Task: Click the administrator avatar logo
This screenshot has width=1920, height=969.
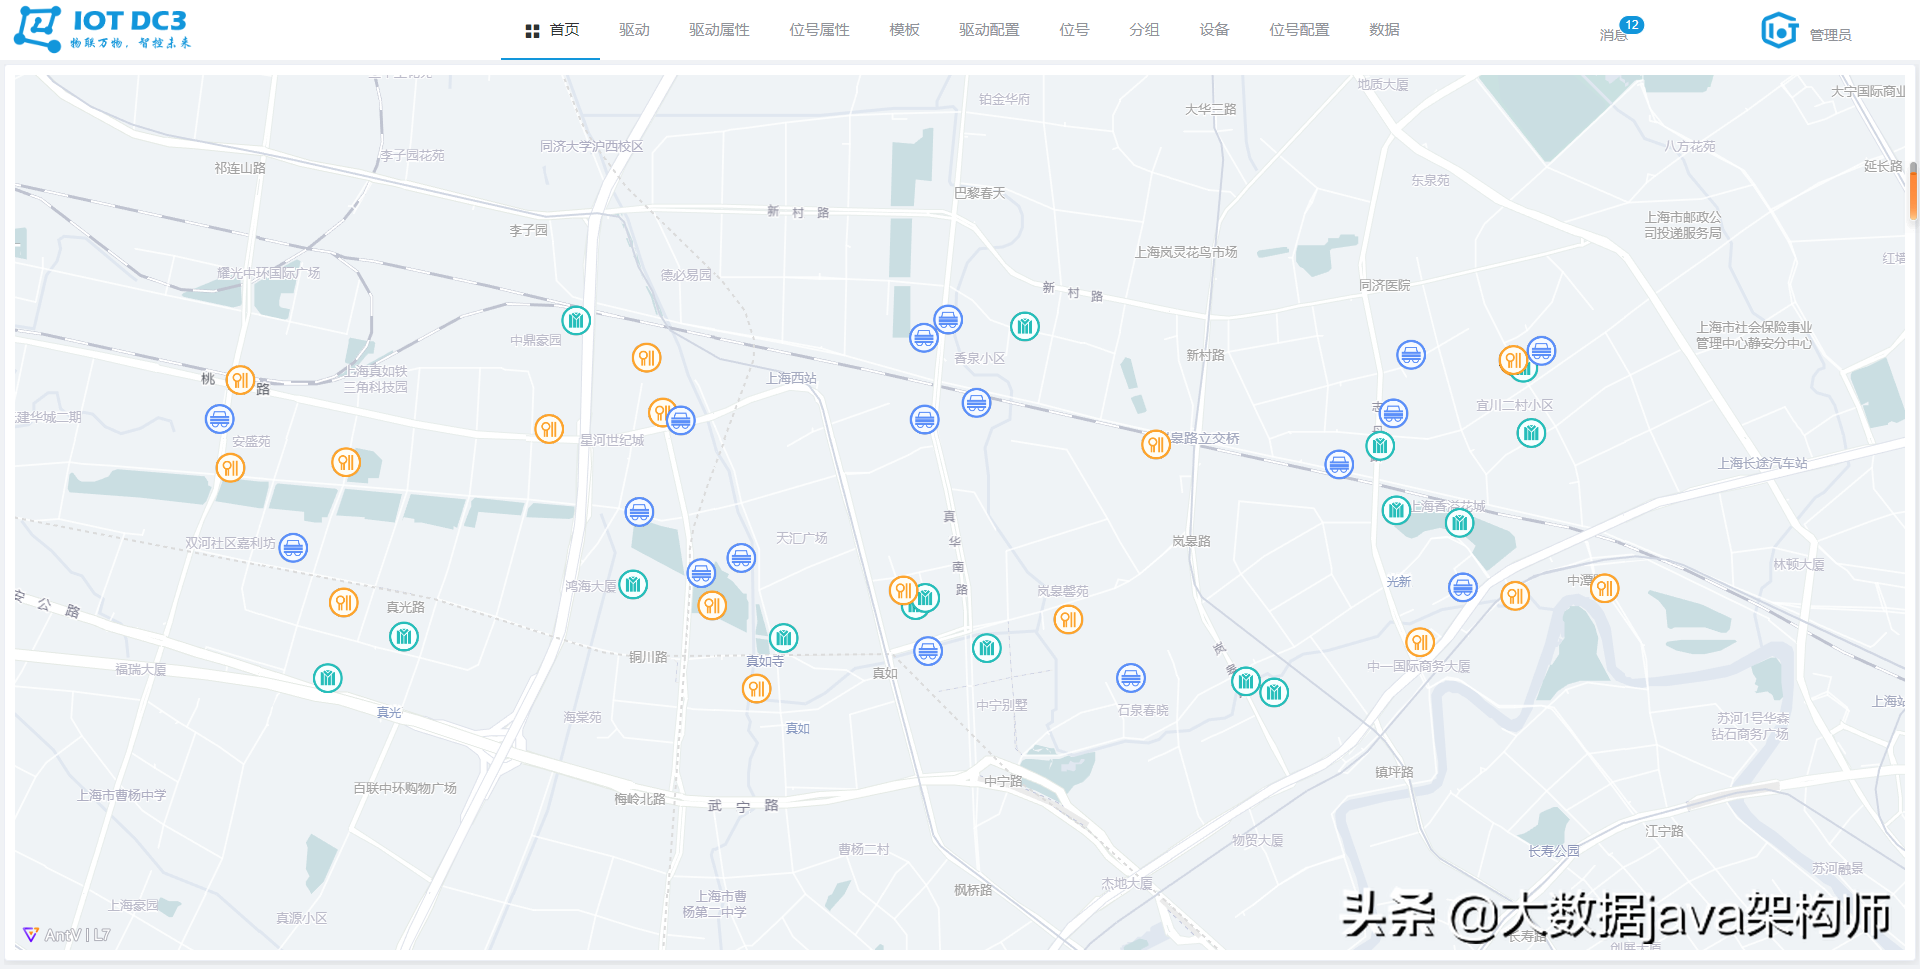Action: [x=1780, y=31]
